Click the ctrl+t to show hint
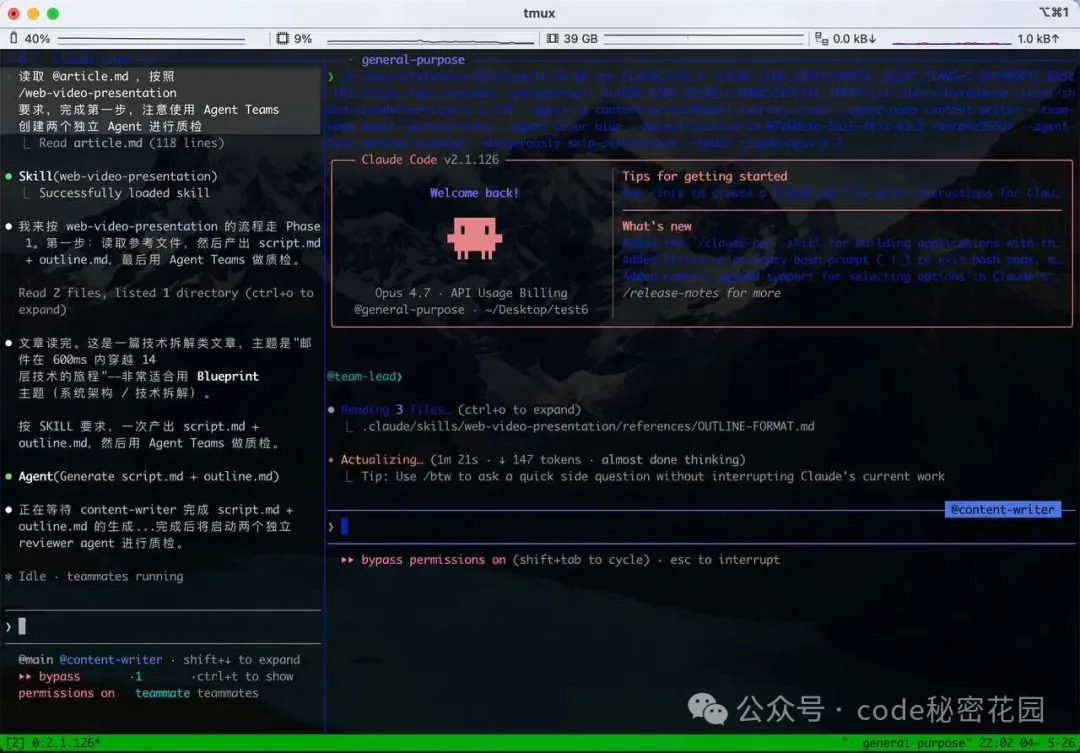Viewport: 1080px width, 753px height. (245, 677)
